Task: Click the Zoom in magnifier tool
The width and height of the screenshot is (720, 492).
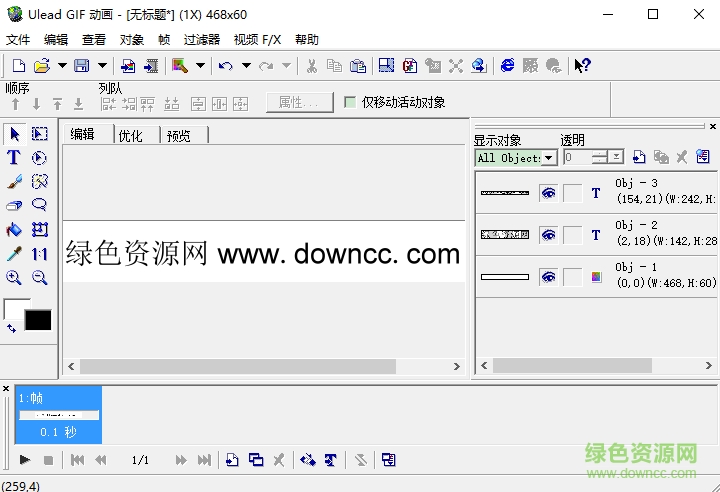Action: (14, 277)
